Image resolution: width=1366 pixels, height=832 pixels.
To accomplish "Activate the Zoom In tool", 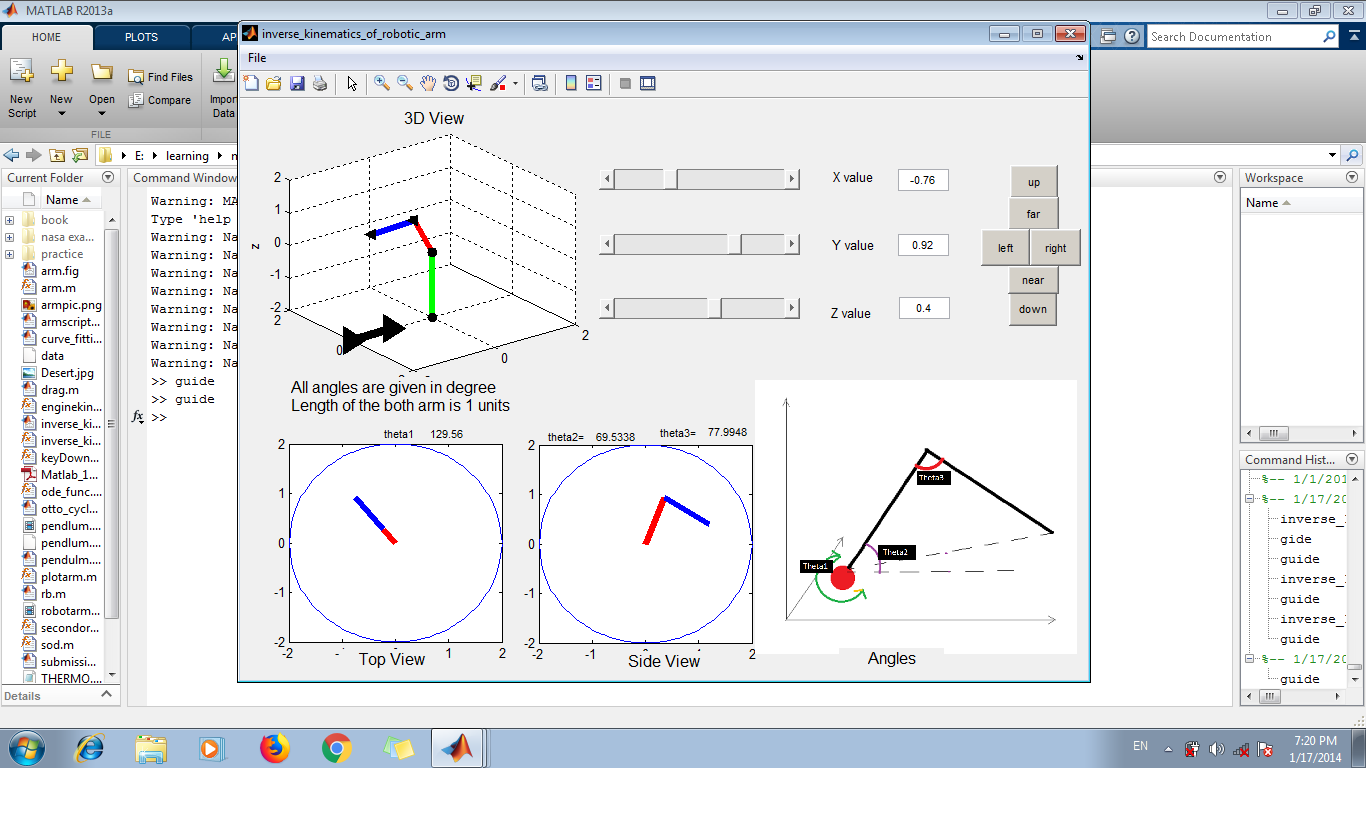I will pos(381,83).
